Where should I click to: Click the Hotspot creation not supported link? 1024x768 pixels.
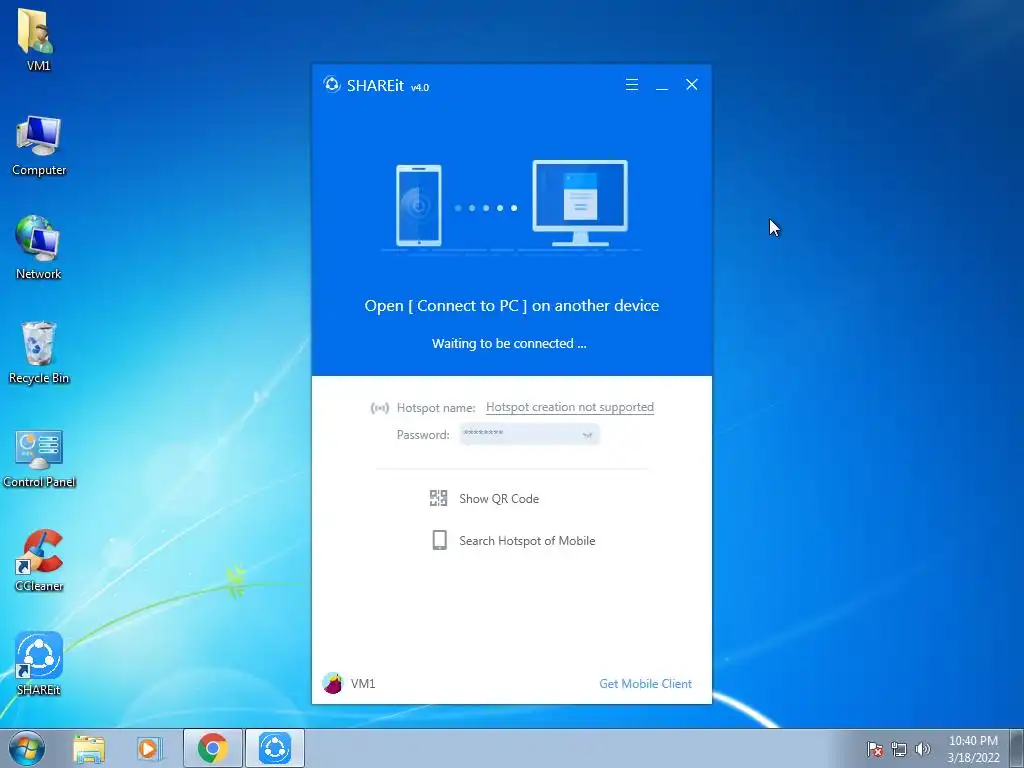(x=569, y=407)
